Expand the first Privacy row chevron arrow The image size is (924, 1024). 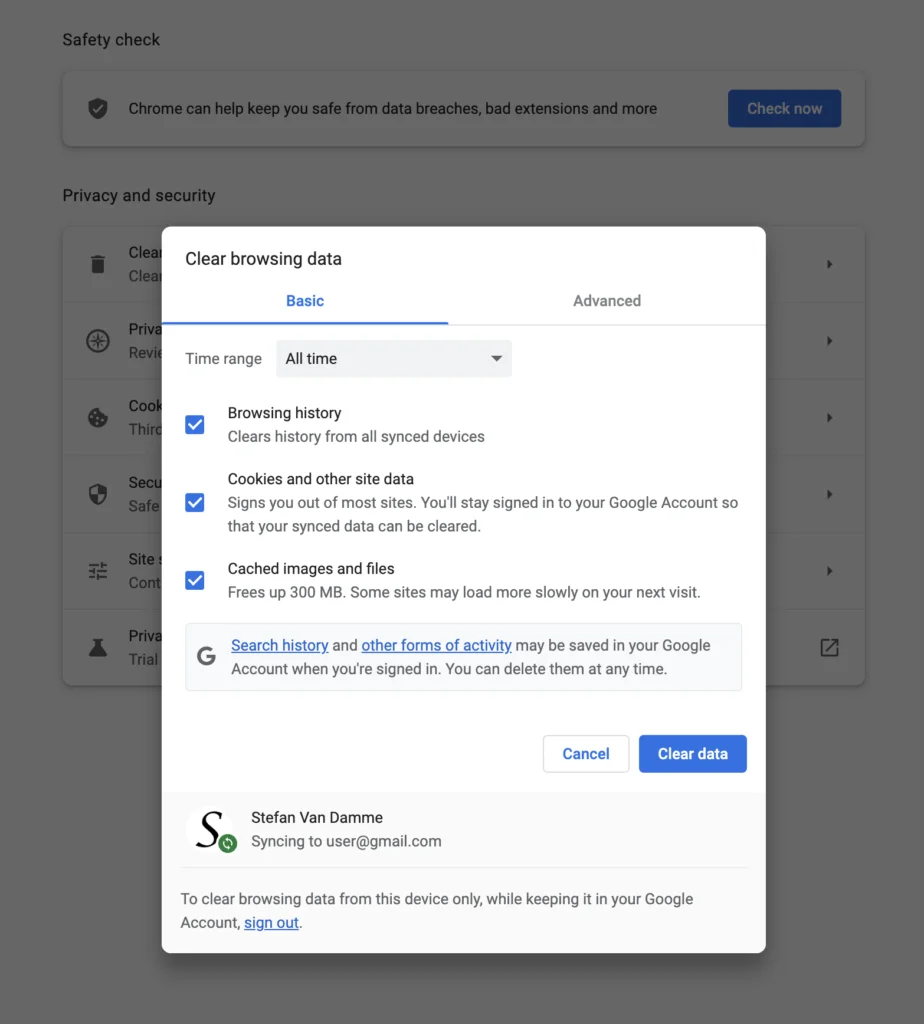tap(829, 264)
